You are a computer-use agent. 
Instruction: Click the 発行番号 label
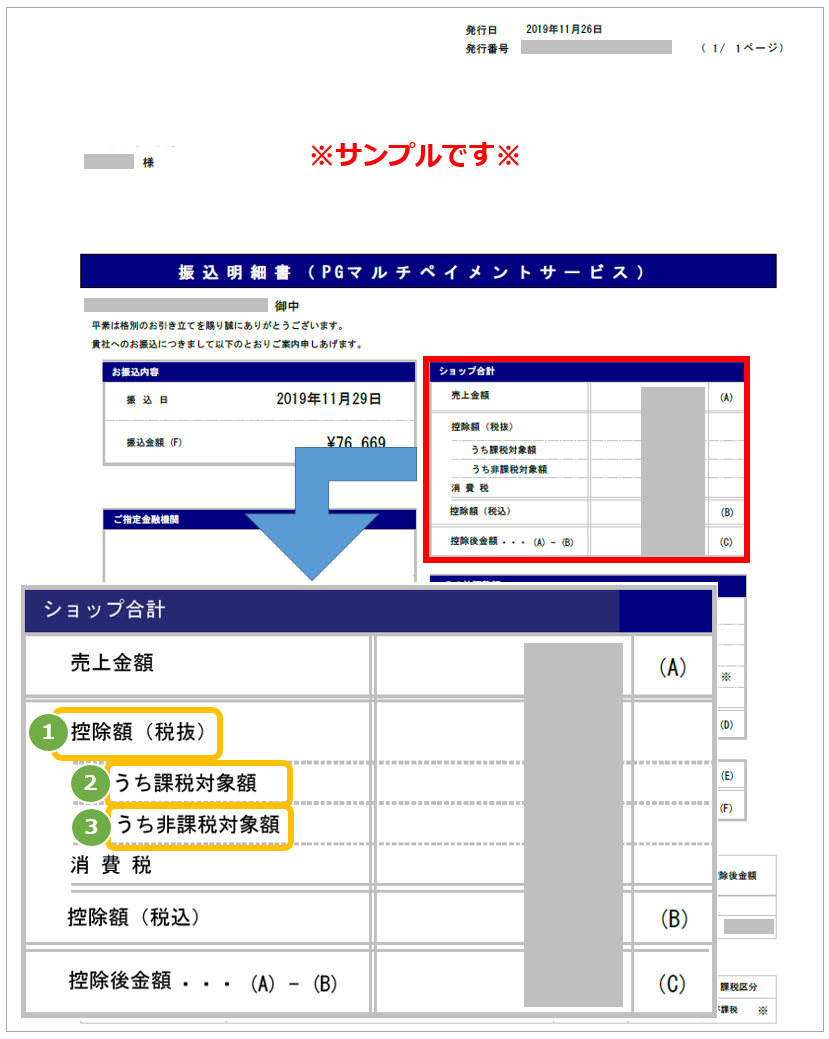487,48
